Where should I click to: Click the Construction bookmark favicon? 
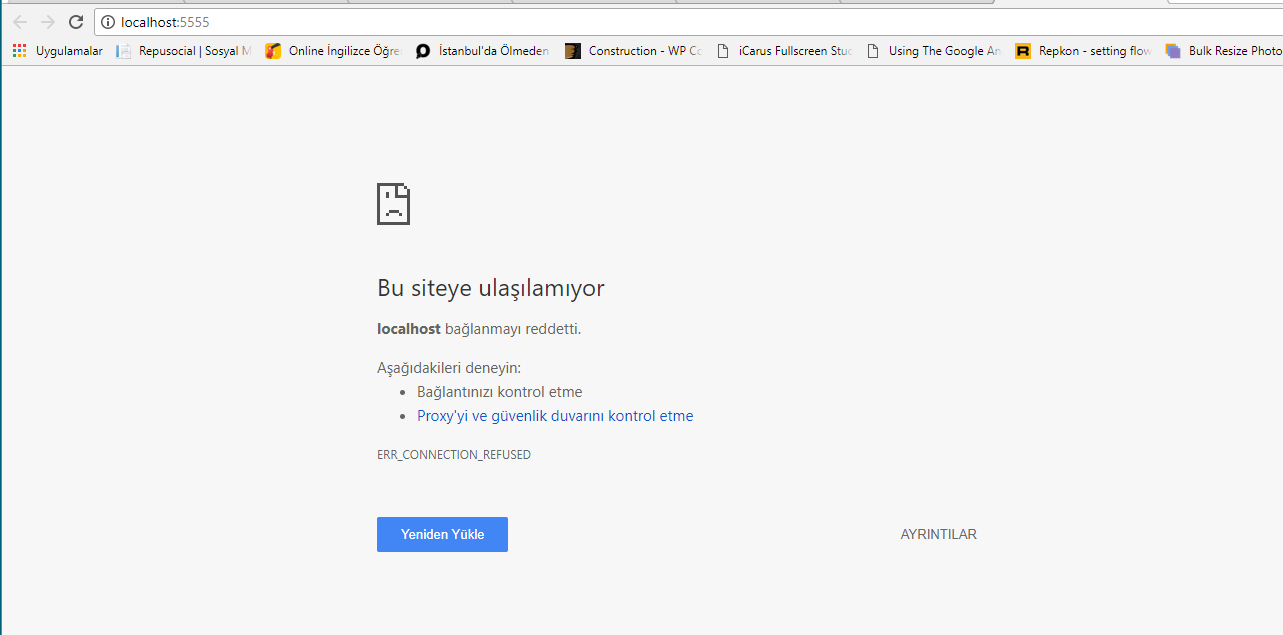pos(573,51)
